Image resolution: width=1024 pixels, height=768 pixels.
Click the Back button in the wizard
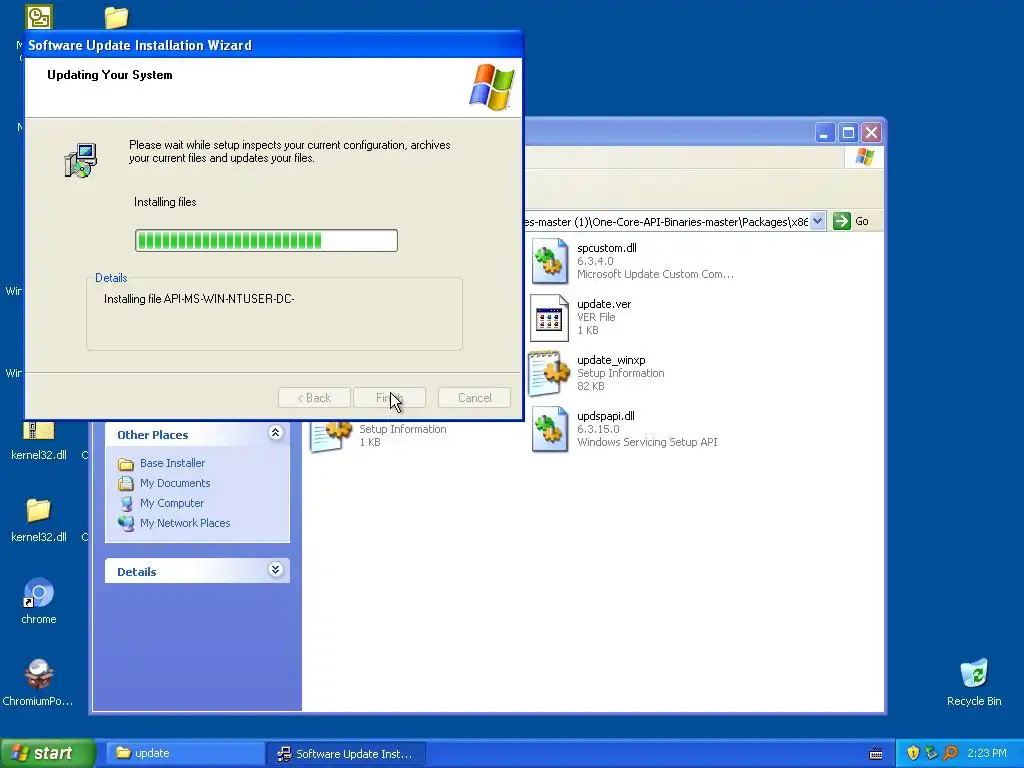pos(314,398)
